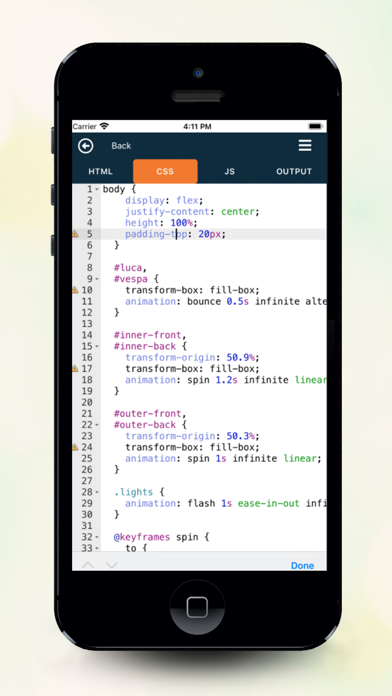Screen dimensions: 392x696
Task: Tap the phone's home button
Action: (x=197, y=607)
